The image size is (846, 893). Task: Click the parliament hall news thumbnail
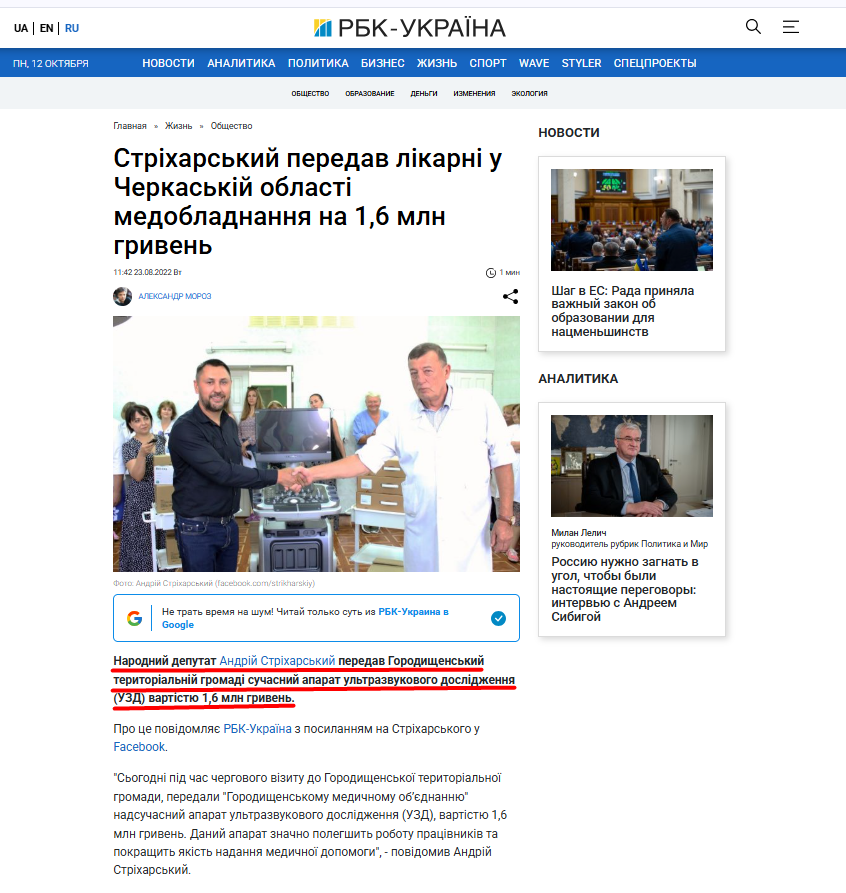pyautogui.click(x=631, y=220)
